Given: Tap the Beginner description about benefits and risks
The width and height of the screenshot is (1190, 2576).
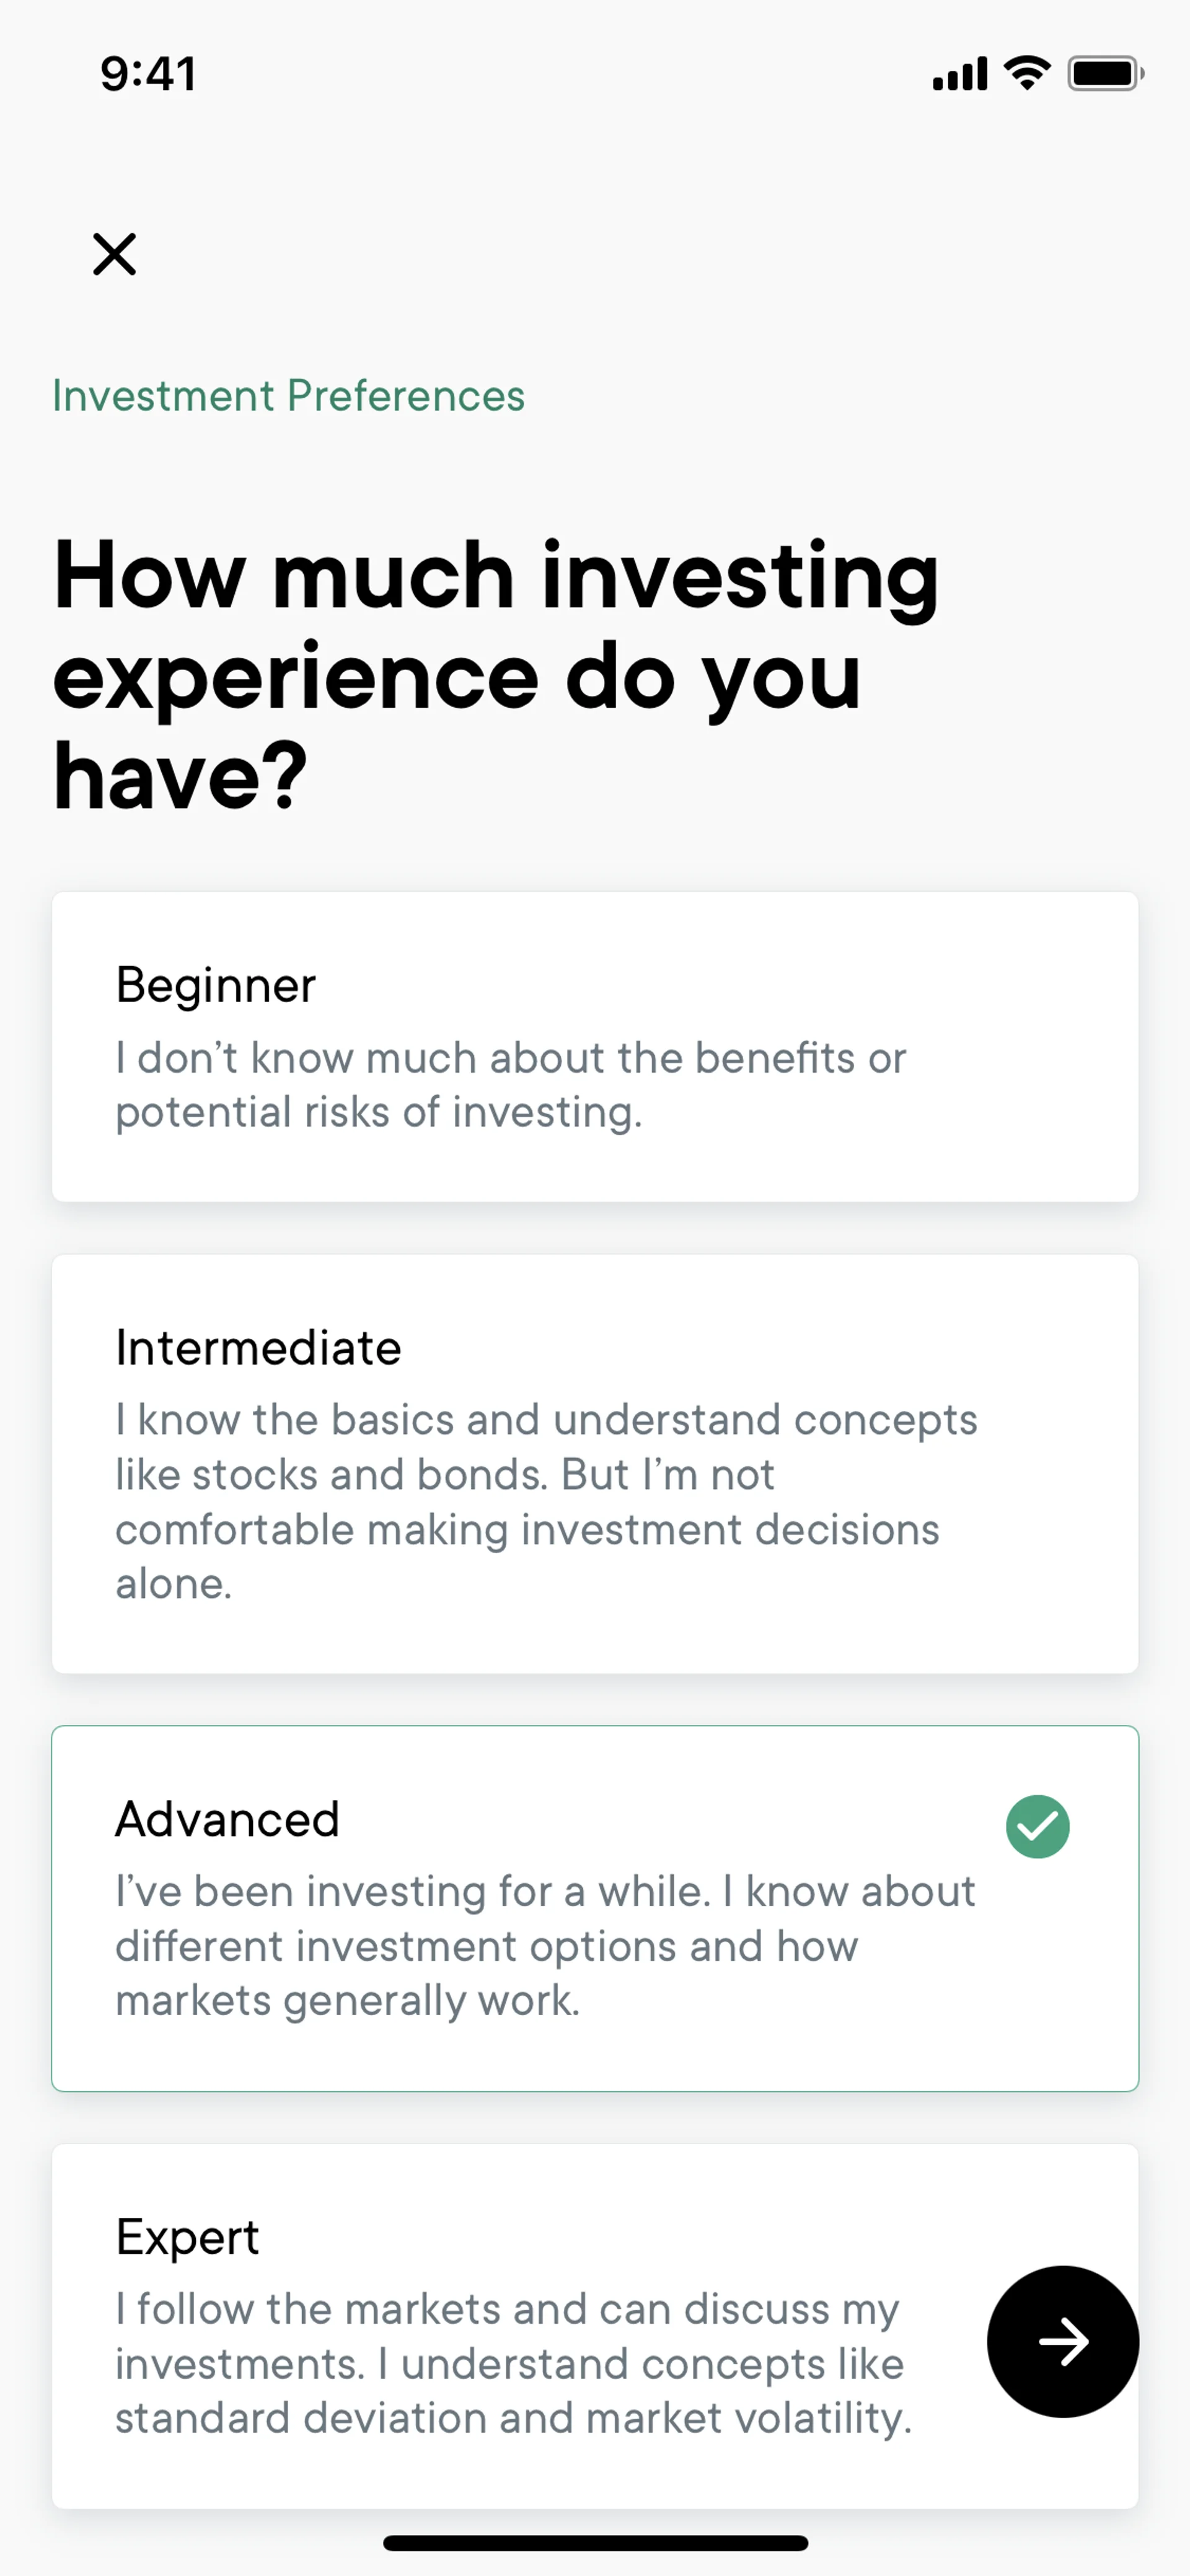Looking at the screenshot, I should 510,1085.
